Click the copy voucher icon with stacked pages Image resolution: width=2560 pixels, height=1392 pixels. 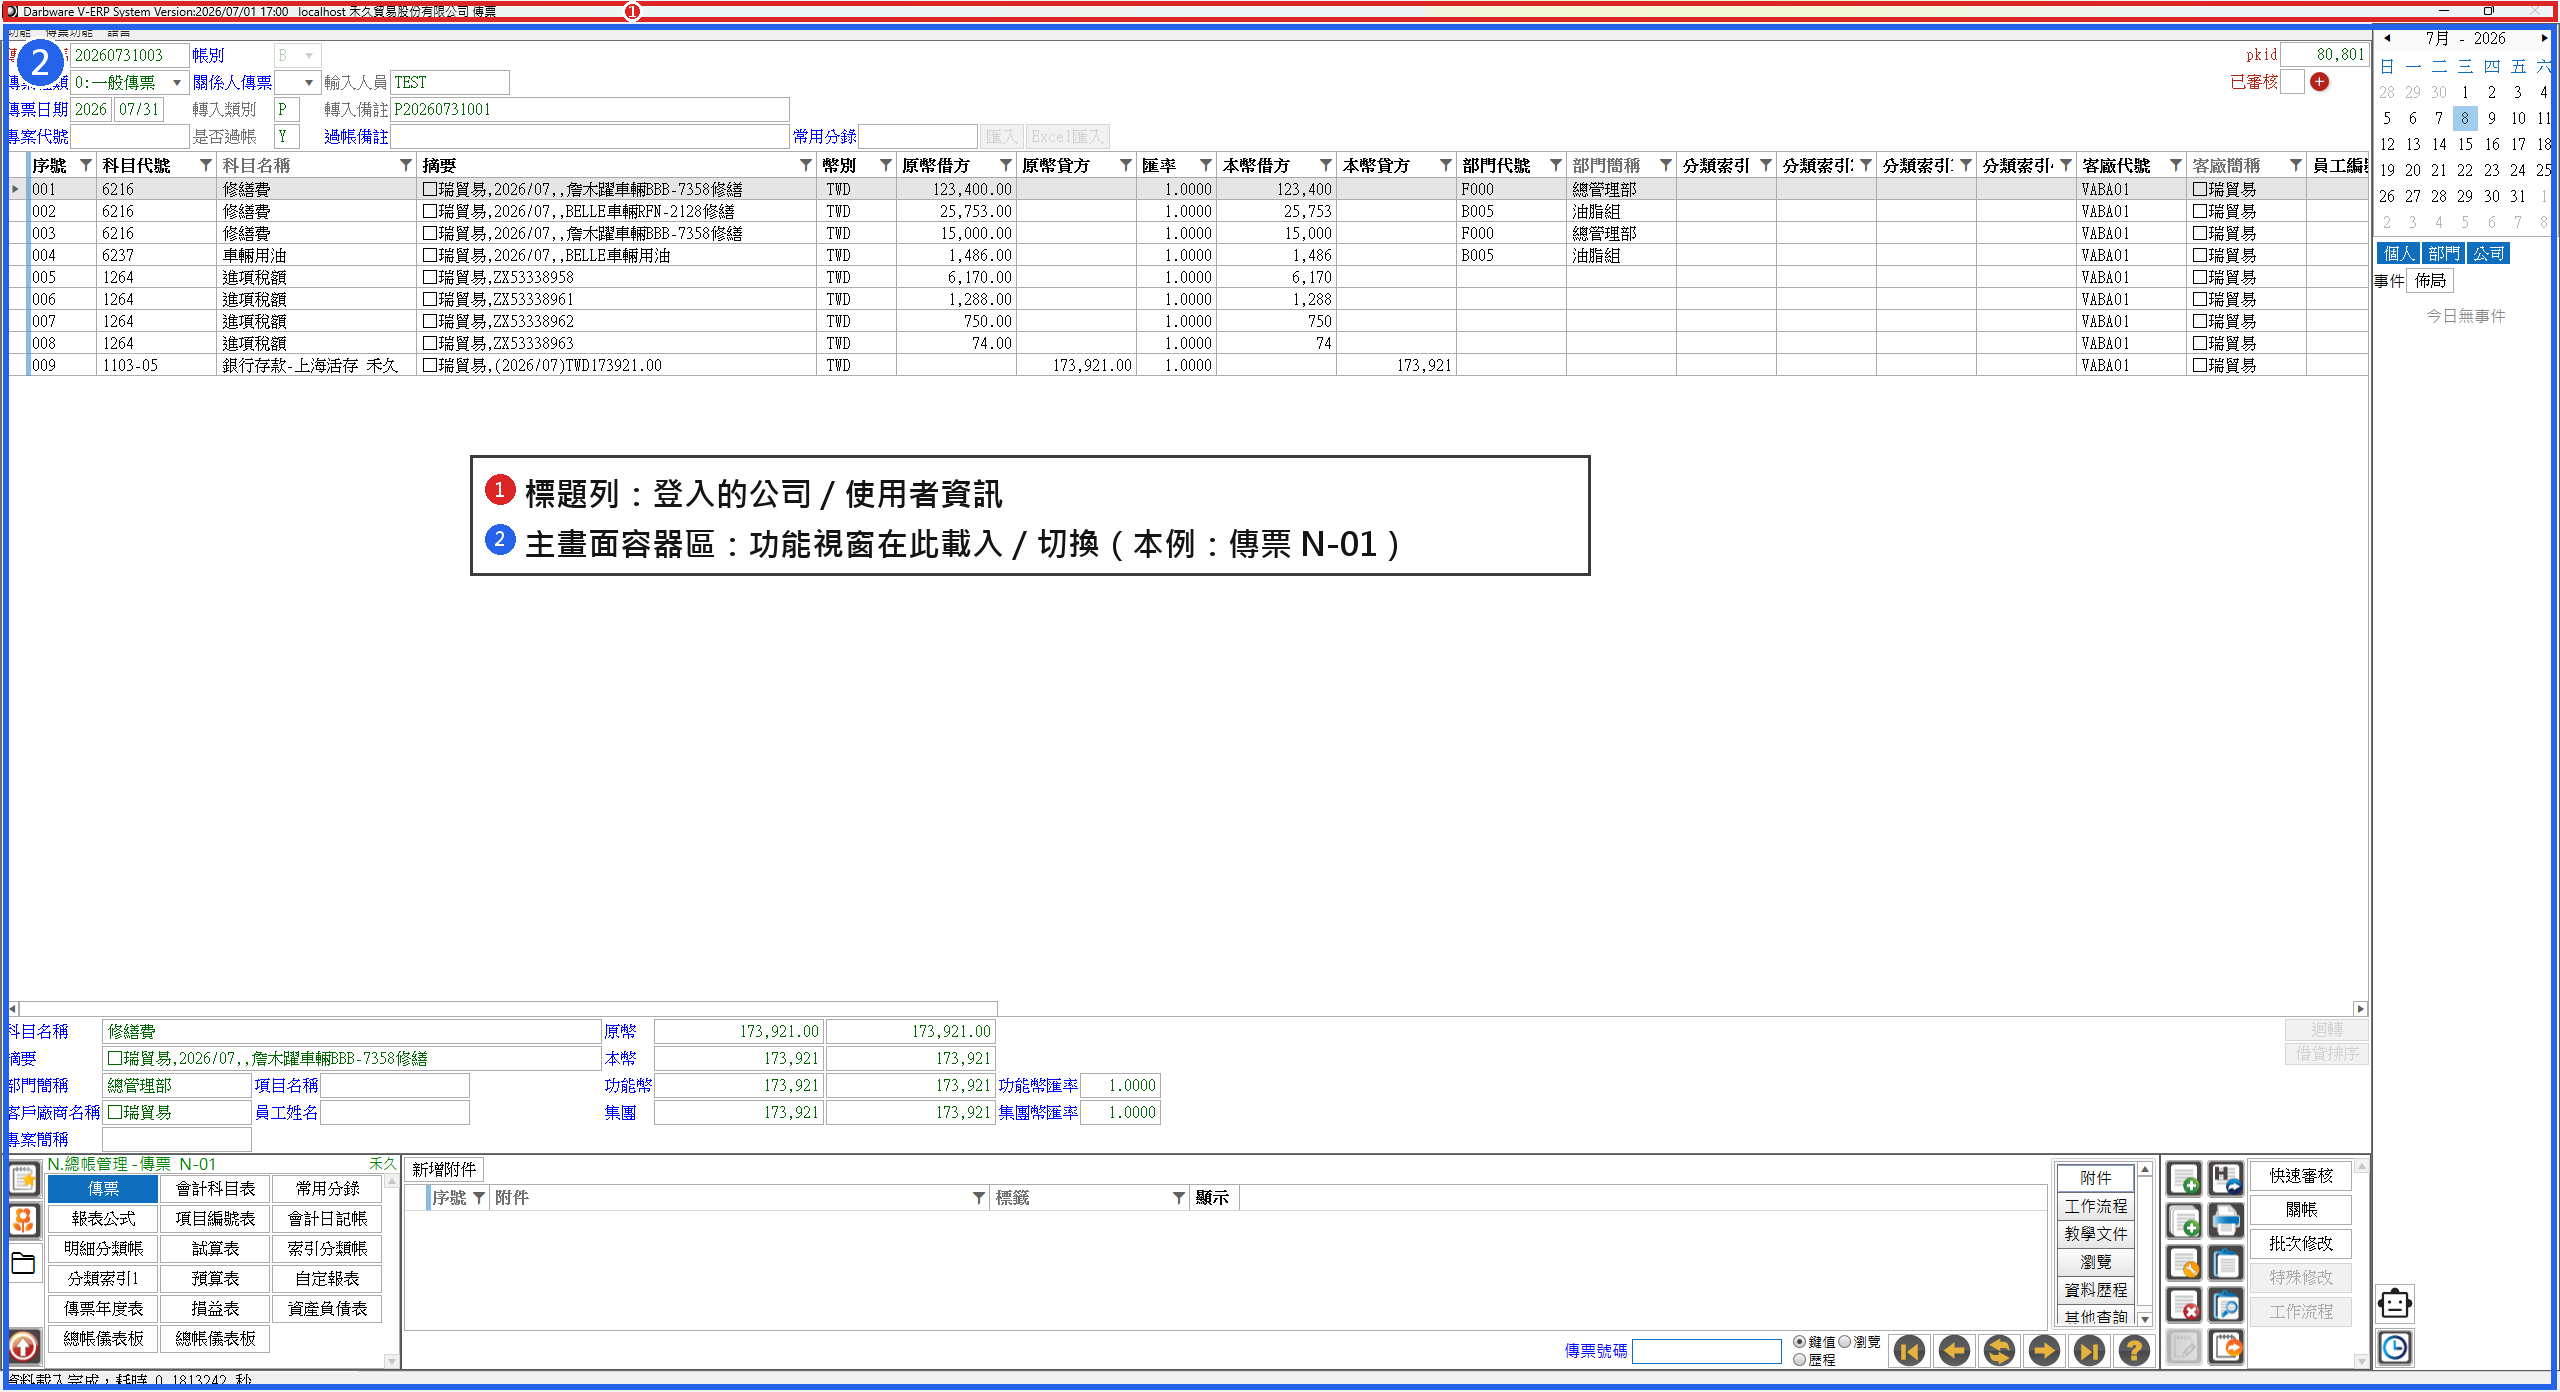coord(2184,1221)
